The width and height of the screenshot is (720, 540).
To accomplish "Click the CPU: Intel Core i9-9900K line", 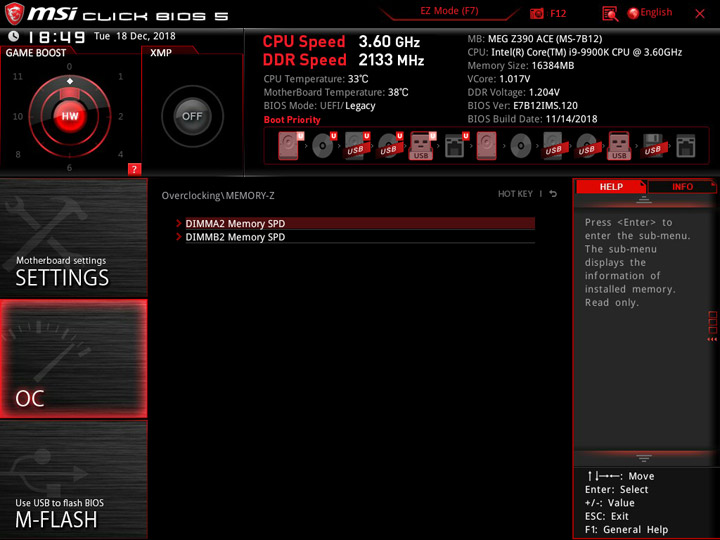I will 574,52.
